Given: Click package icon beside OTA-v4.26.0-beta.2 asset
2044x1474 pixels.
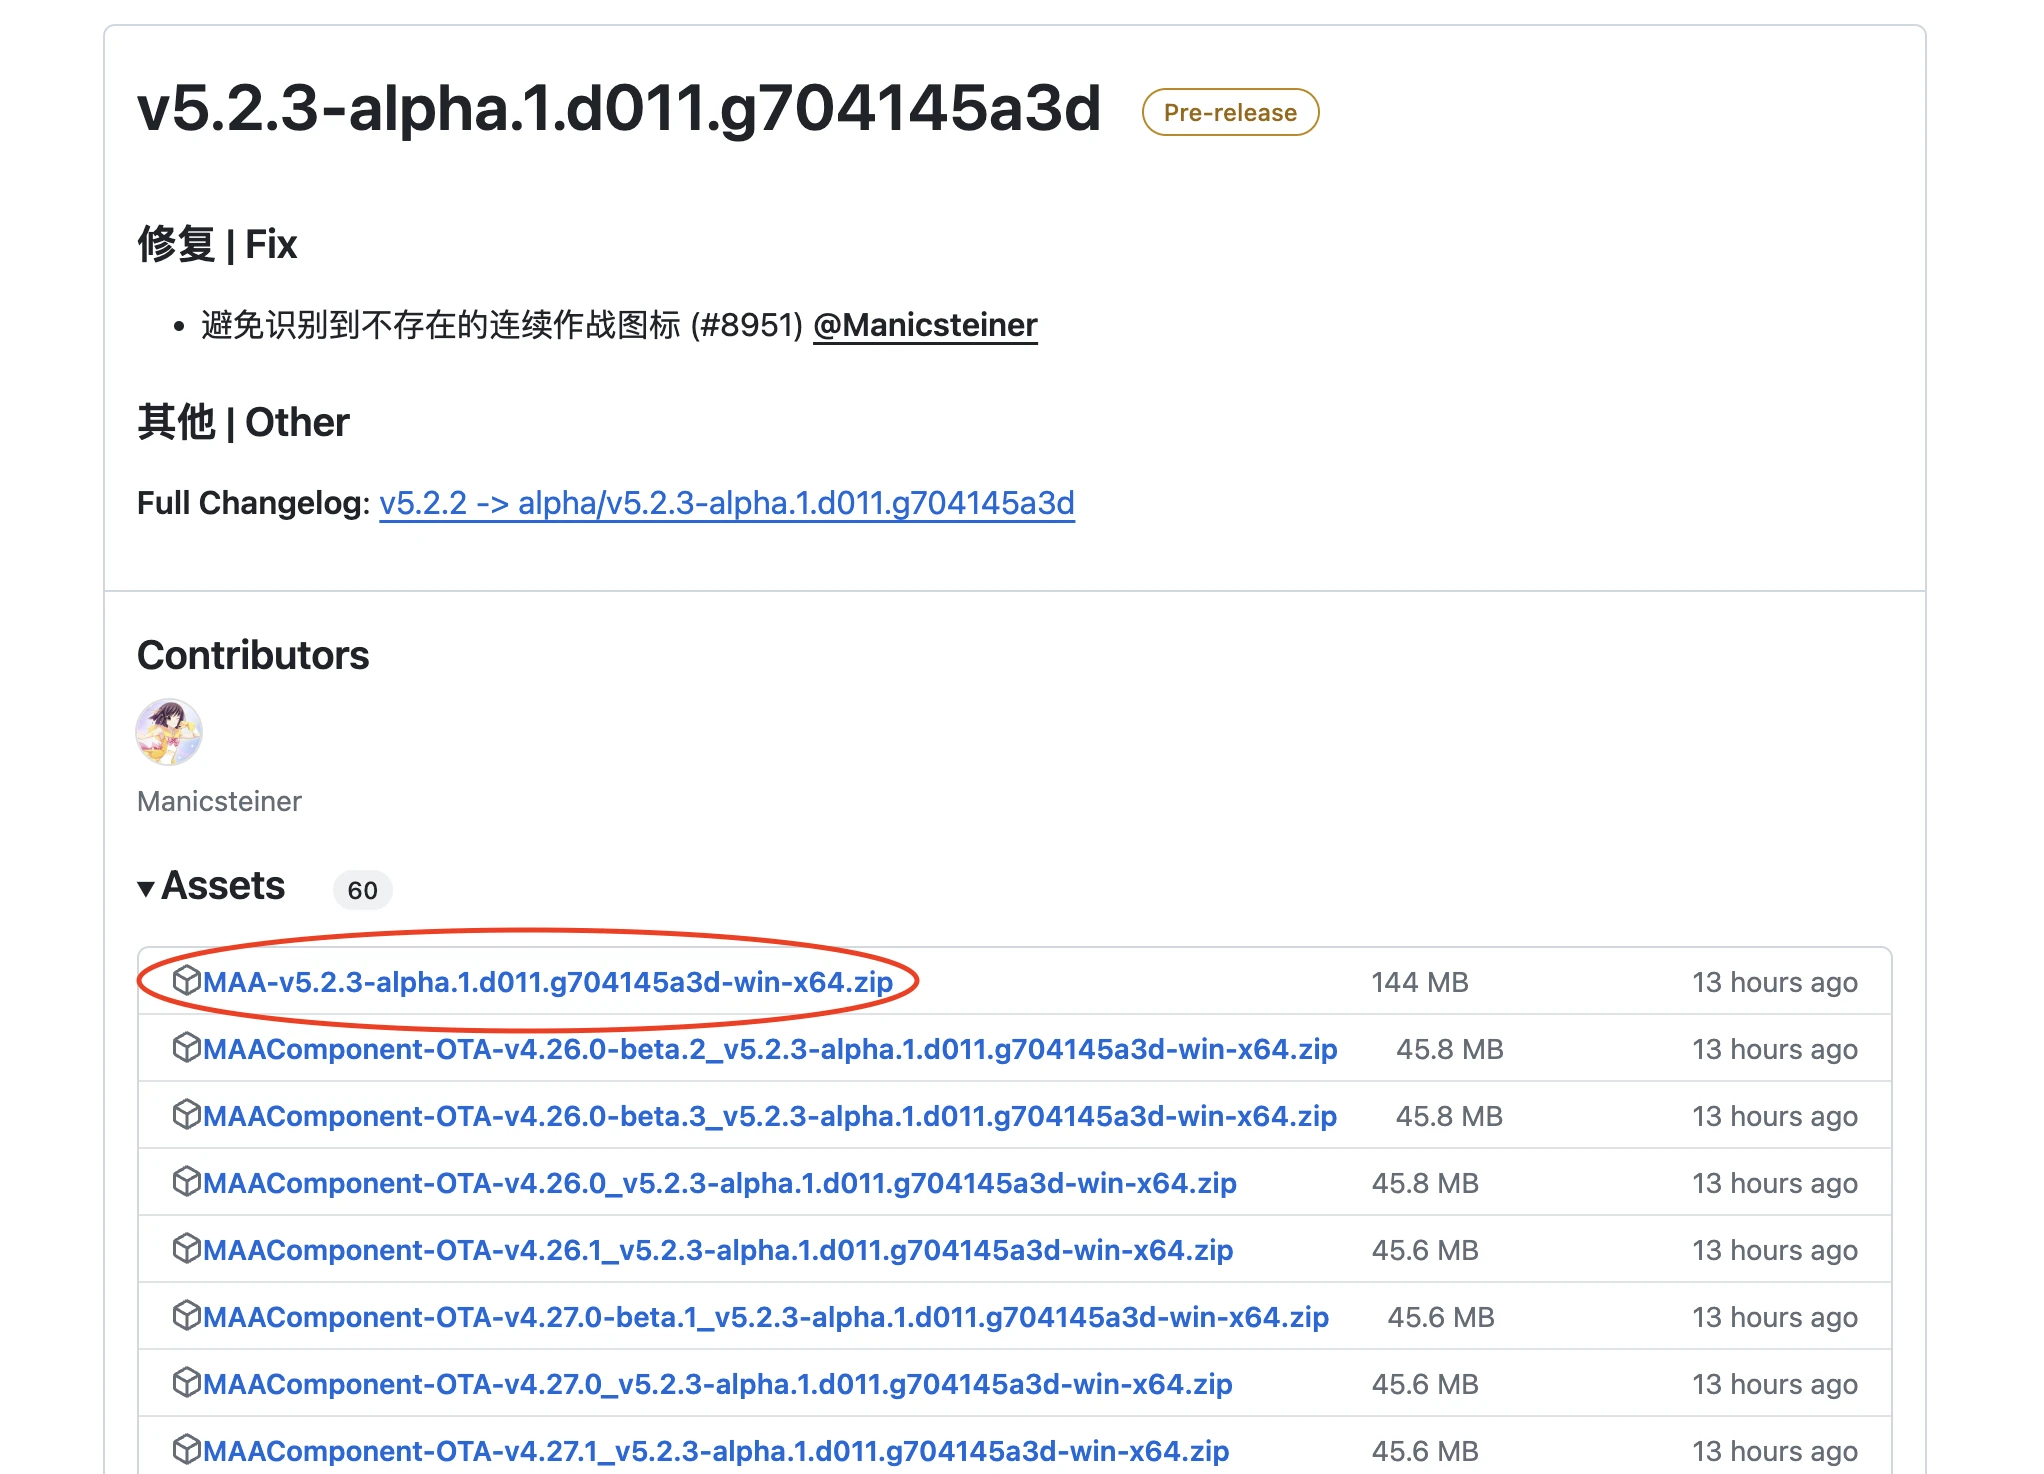Looking at the screenshot, I should pyautogui.click(x=187, y=1047).
